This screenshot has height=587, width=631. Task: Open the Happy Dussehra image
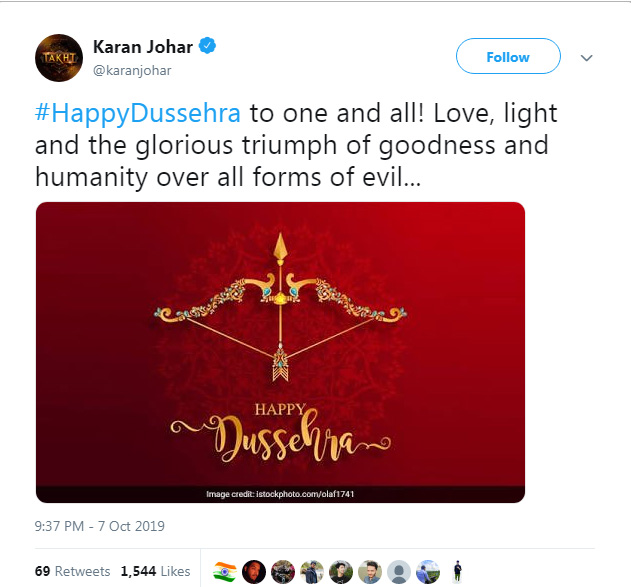(x=280, y=352)
